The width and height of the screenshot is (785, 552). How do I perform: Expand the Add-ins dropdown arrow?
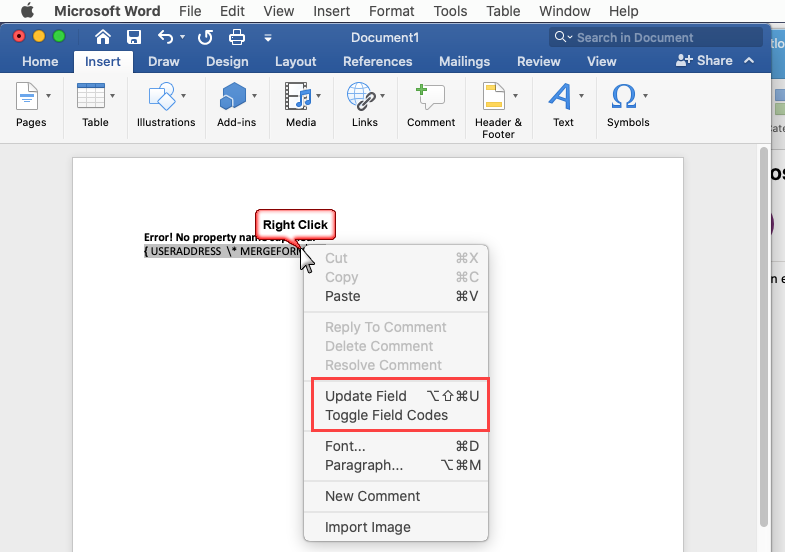coord(254,96)
